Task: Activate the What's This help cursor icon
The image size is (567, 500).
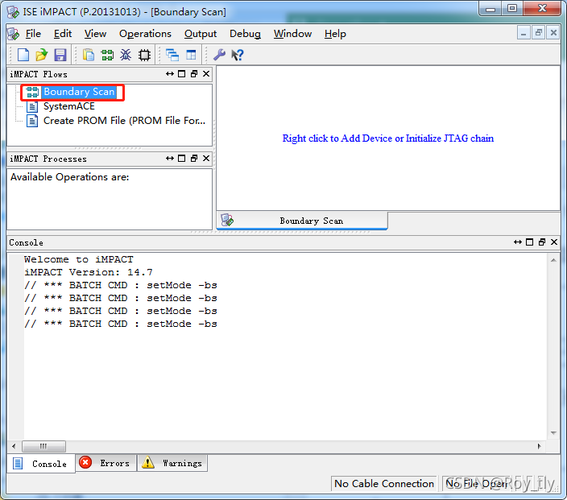Action: coord(238,55)
